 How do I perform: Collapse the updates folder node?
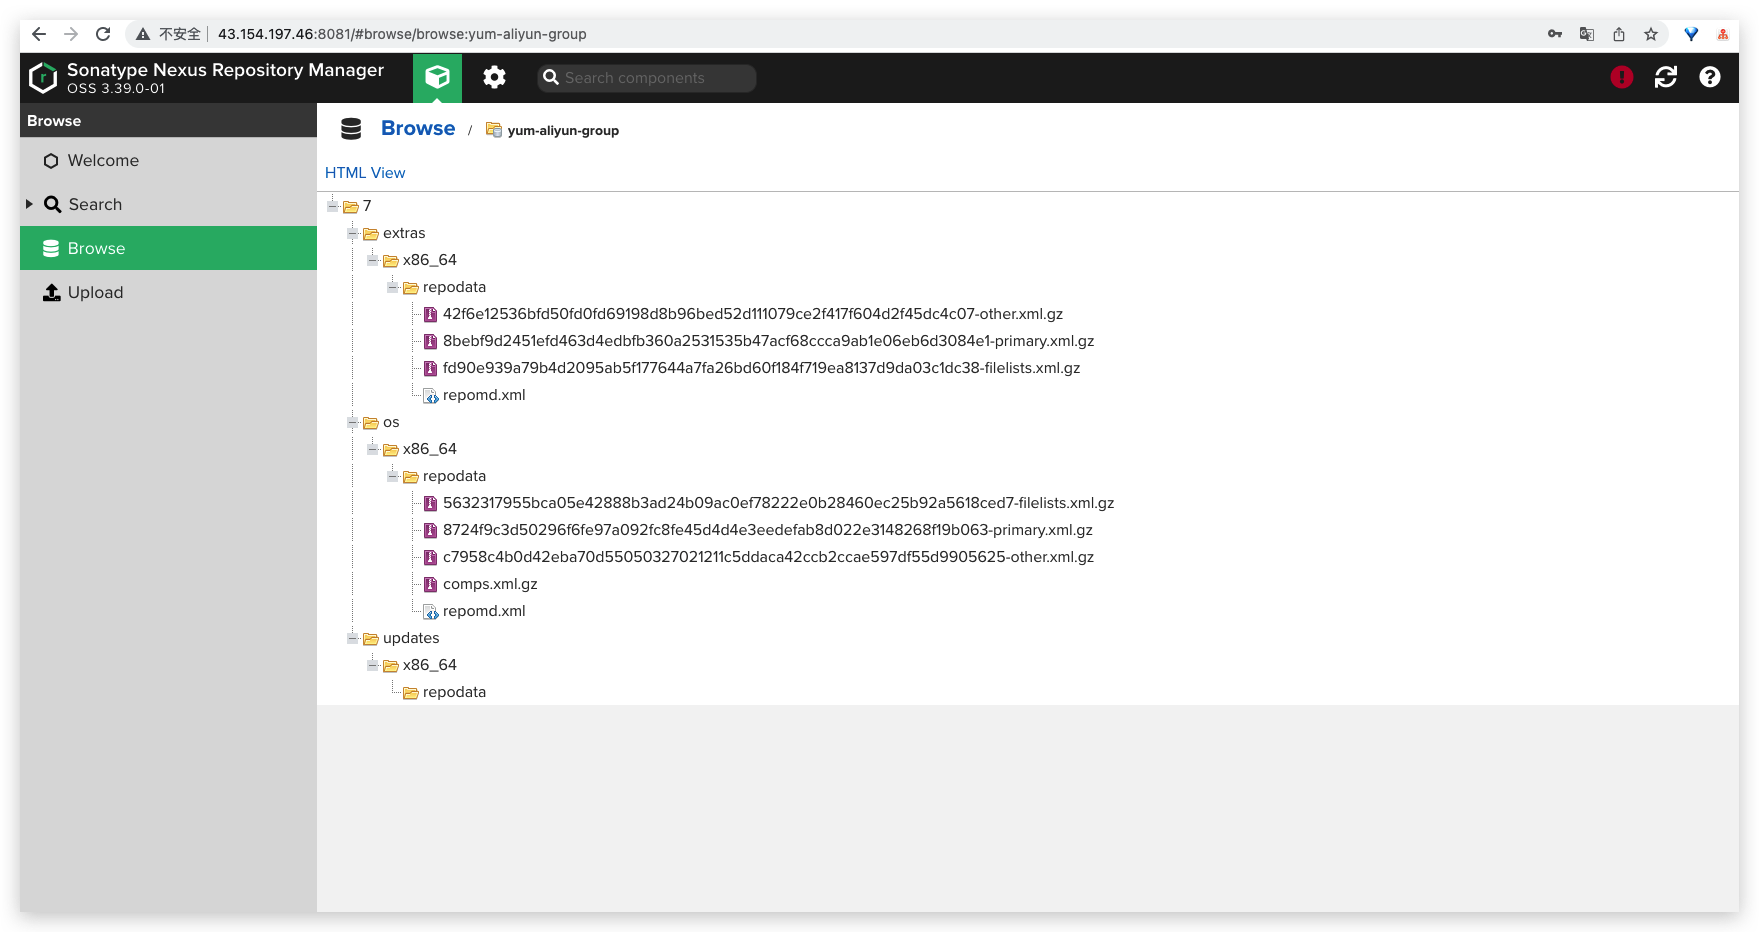(352, 638)
